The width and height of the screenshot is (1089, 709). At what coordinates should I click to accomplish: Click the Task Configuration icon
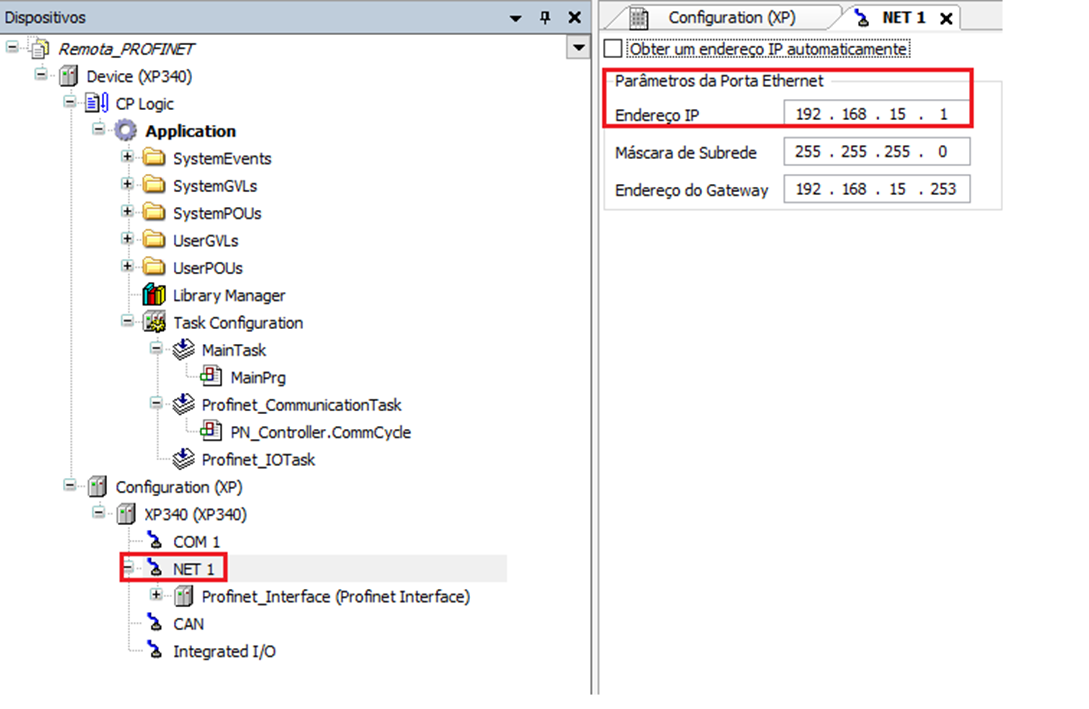point(154,323)
